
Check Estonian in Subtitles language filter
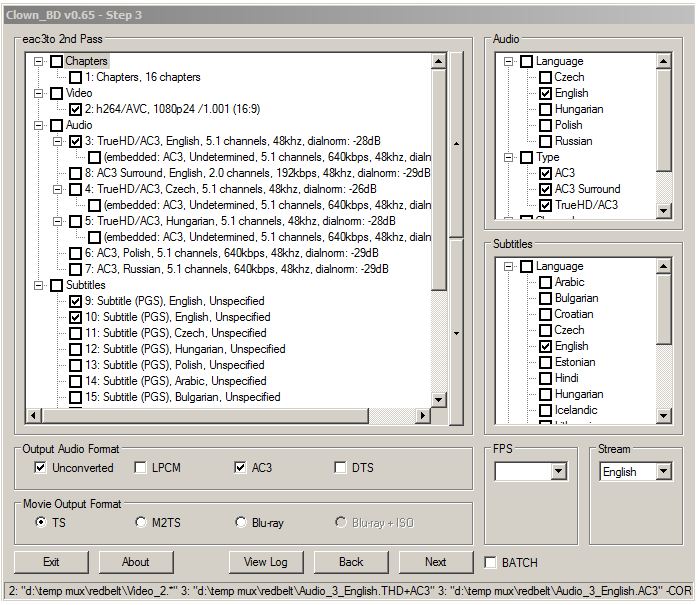click(x=545, y=363)
